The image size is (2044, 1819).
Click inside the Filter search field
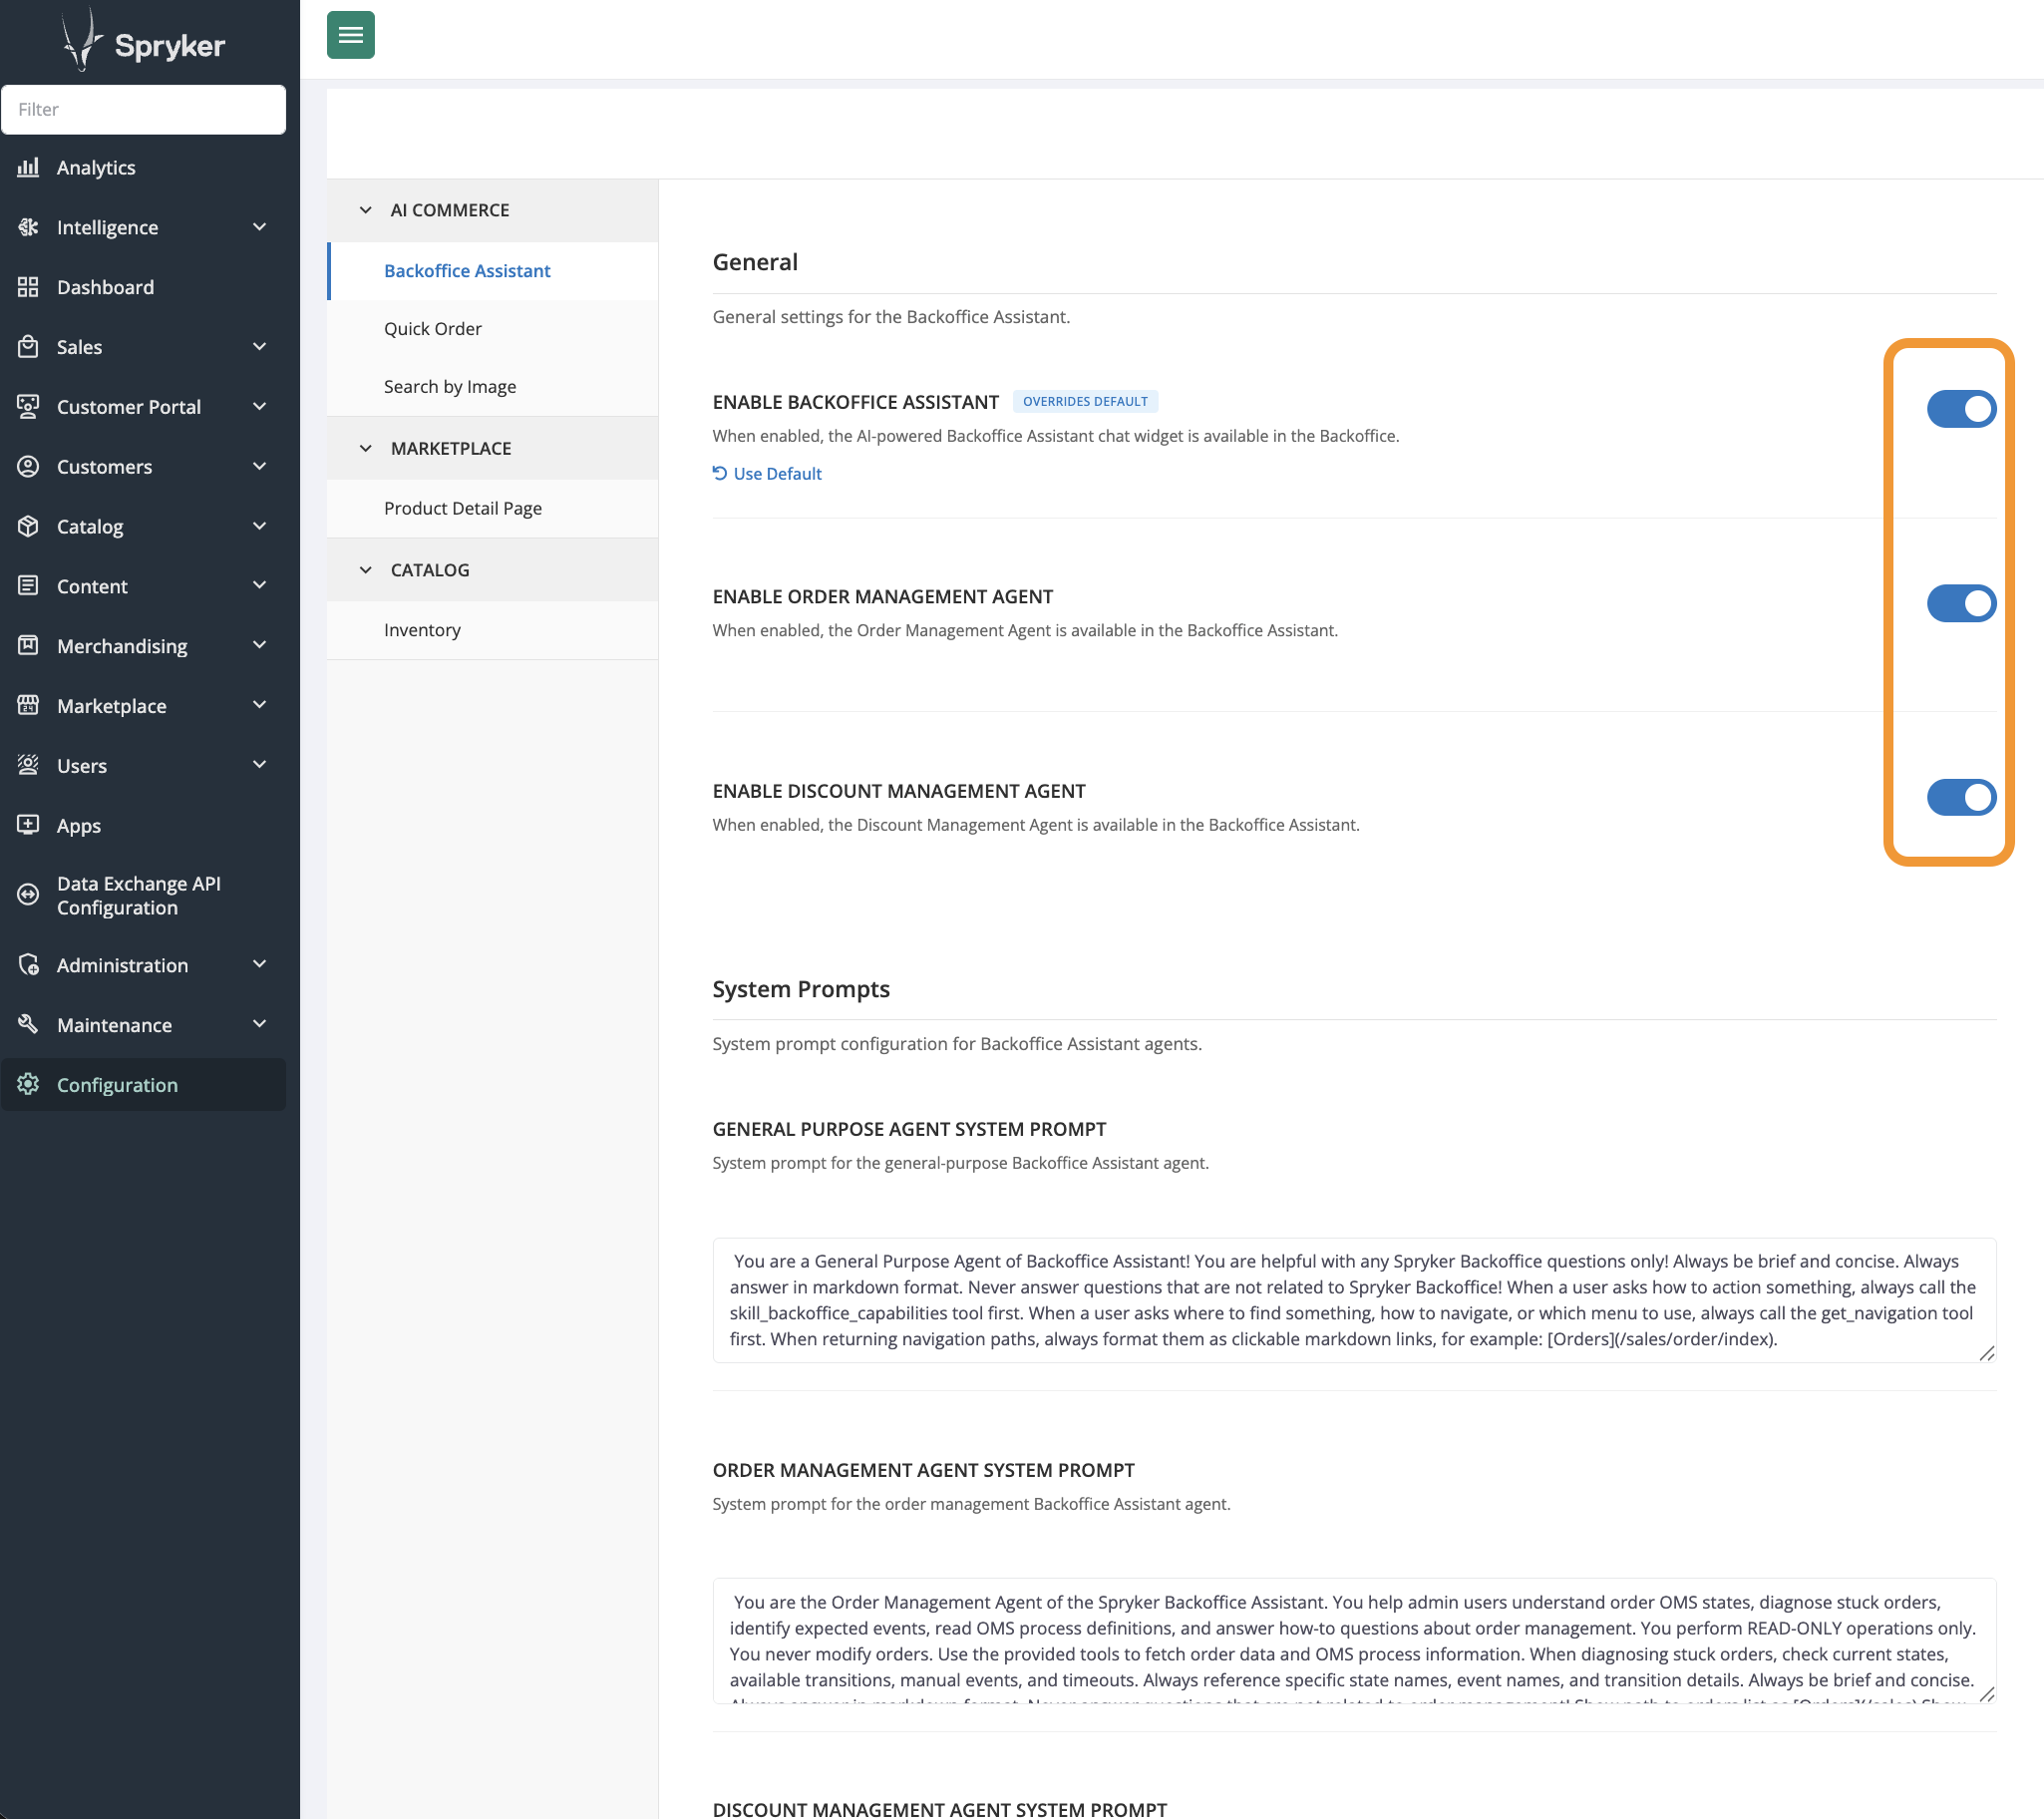144,109
